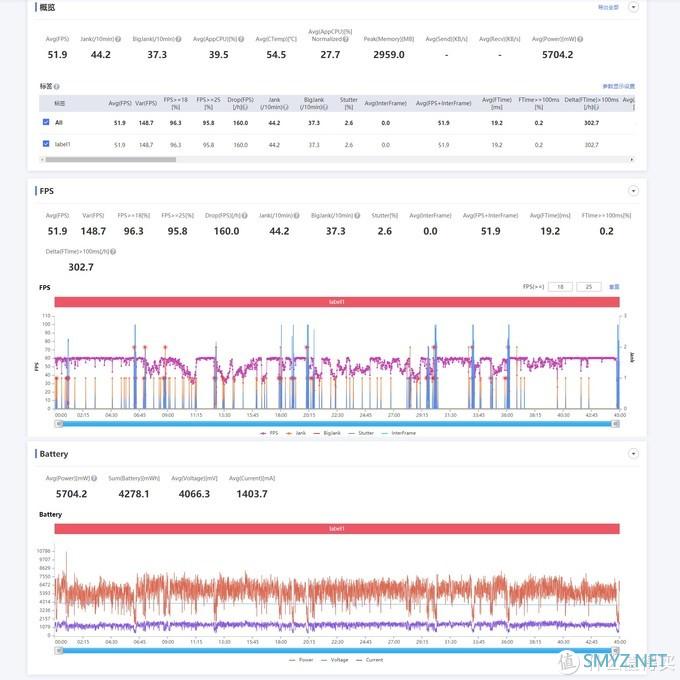The width and height of the screenshot is (680, 680).
Task: Open help icon beside Jank(/10min) in overview
Action: (118, 39)
